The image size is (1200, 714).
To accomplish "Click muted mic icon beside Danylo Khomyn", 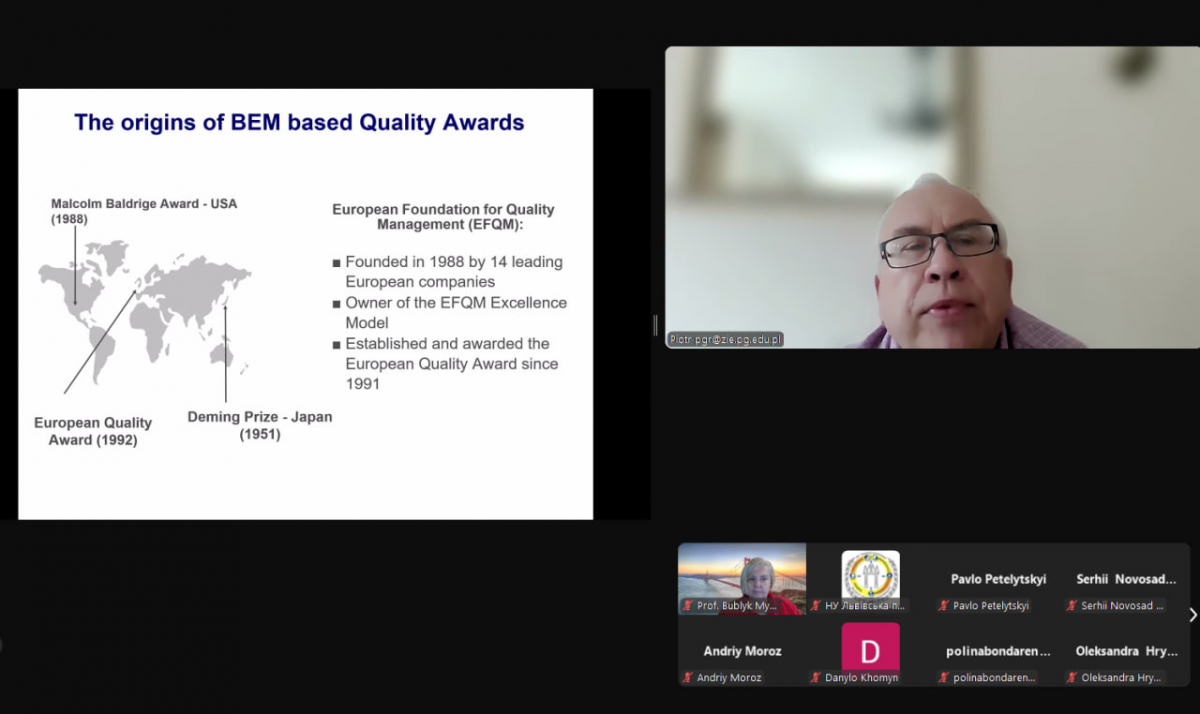I will point(817,678).
